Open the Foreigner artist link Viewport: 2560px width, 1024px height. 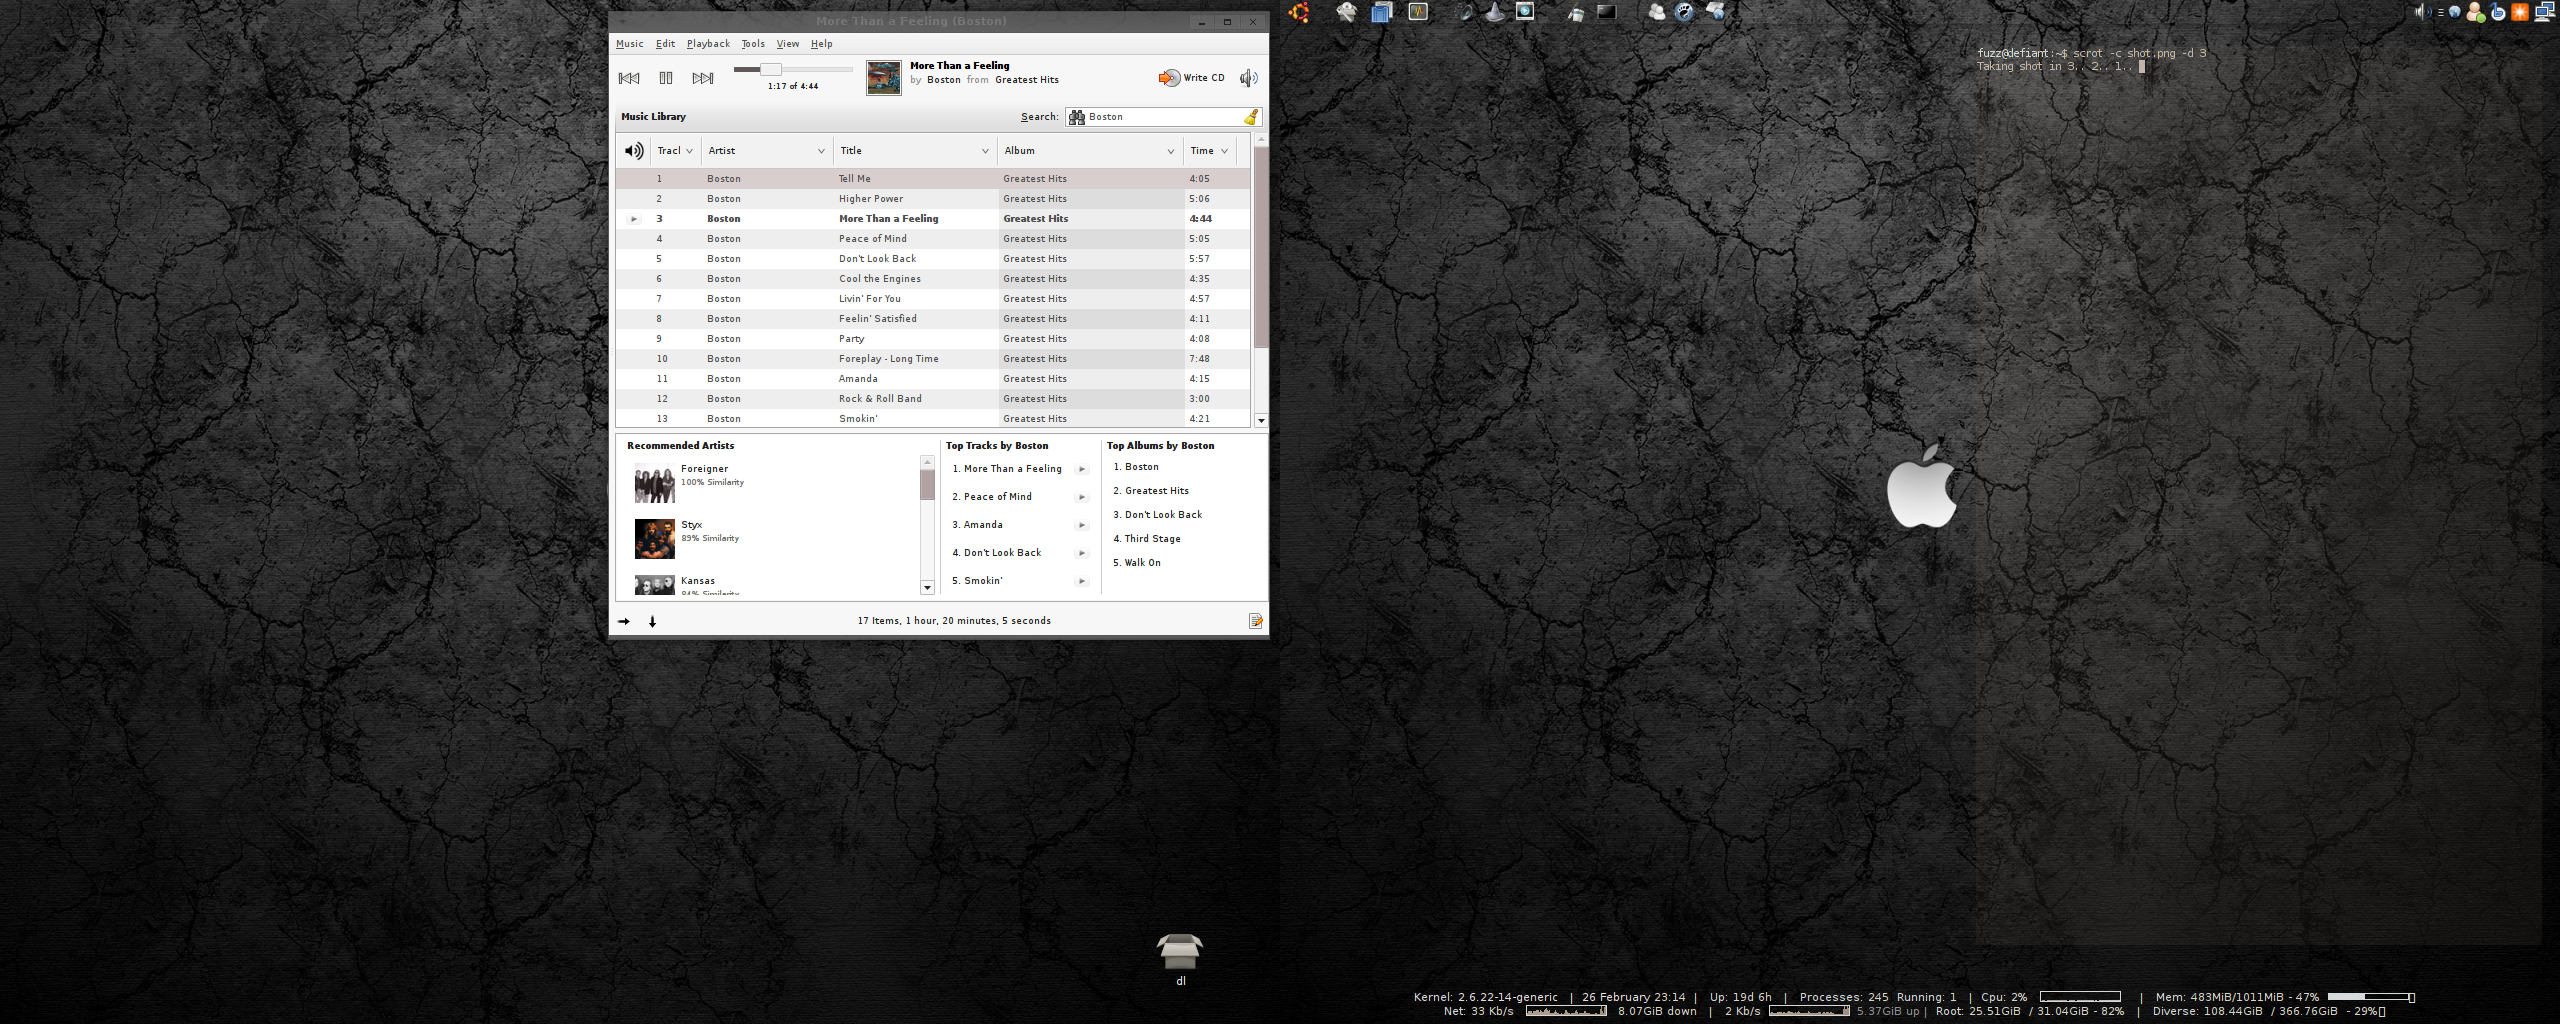(x=704, y=469)
